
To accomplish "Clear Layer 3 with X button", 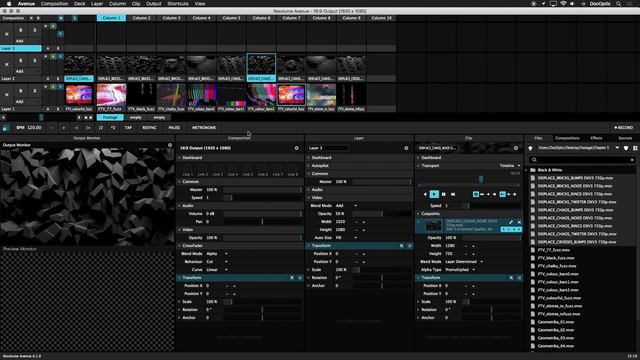I will tap(7, 34).
